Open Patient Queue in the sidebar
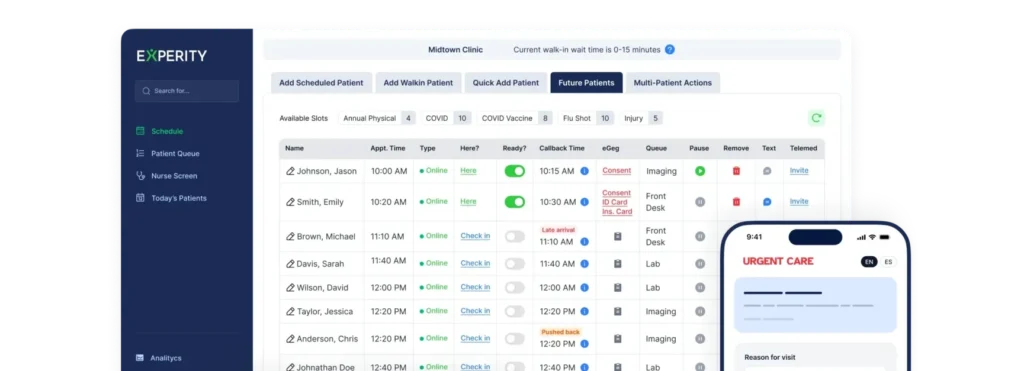1024x371 pixels. (167, 153)
